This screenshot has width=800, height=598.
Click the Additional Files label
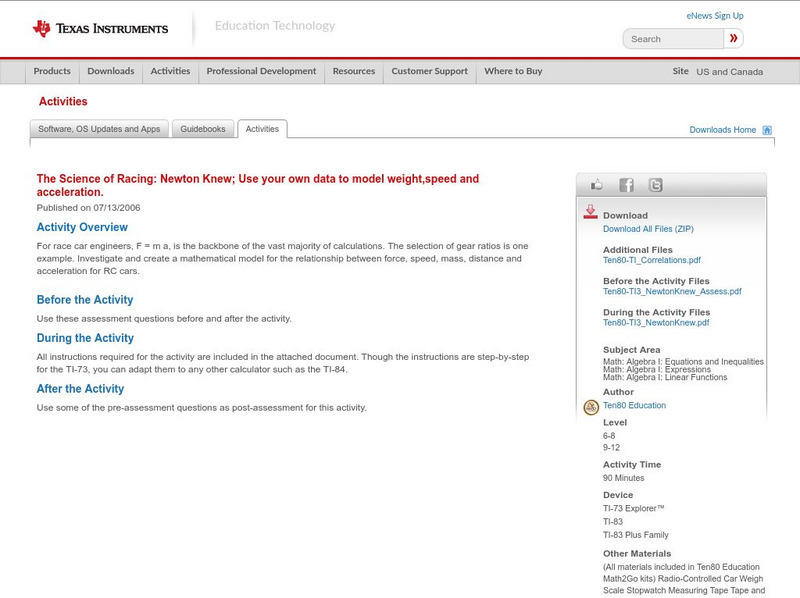(638, 250)
